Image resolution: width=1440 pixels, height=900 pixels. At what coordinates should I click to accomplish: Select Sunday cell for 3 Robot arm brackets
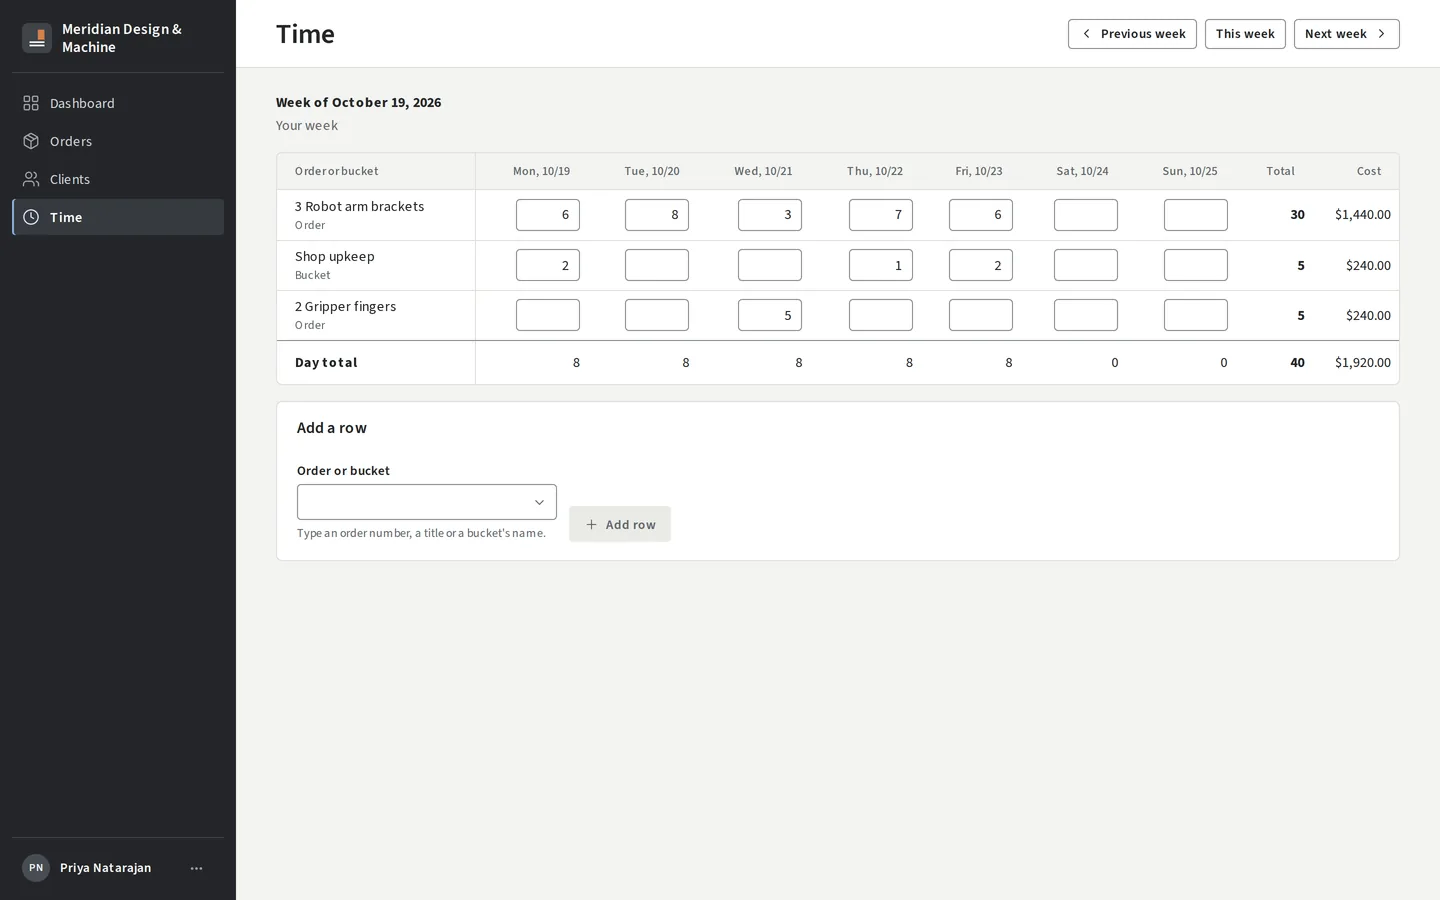click(1196, 215)
